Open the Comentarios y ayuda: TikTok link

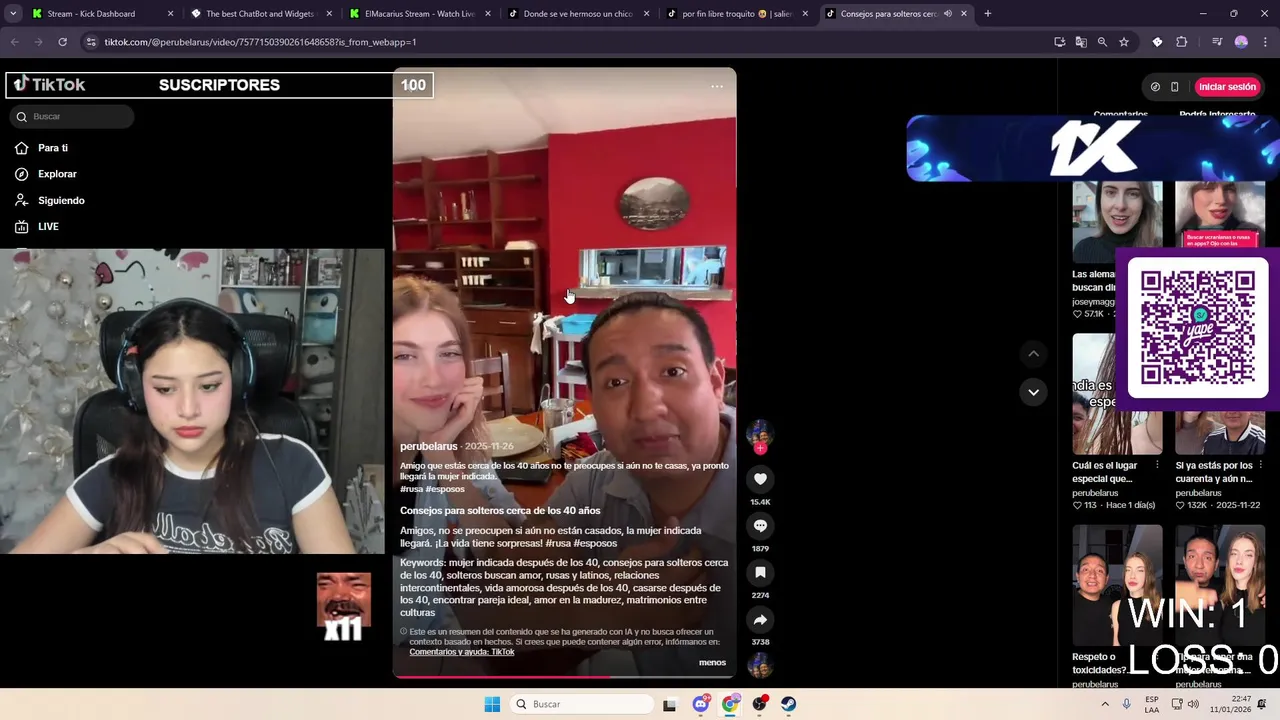(x=462, y=652)
